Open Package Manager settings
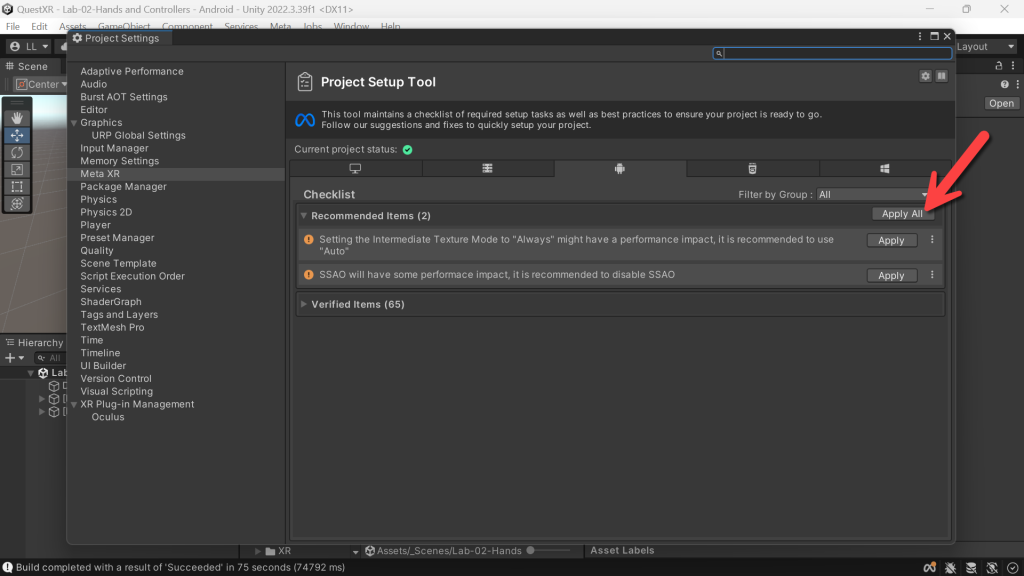 tap(123, 186)
